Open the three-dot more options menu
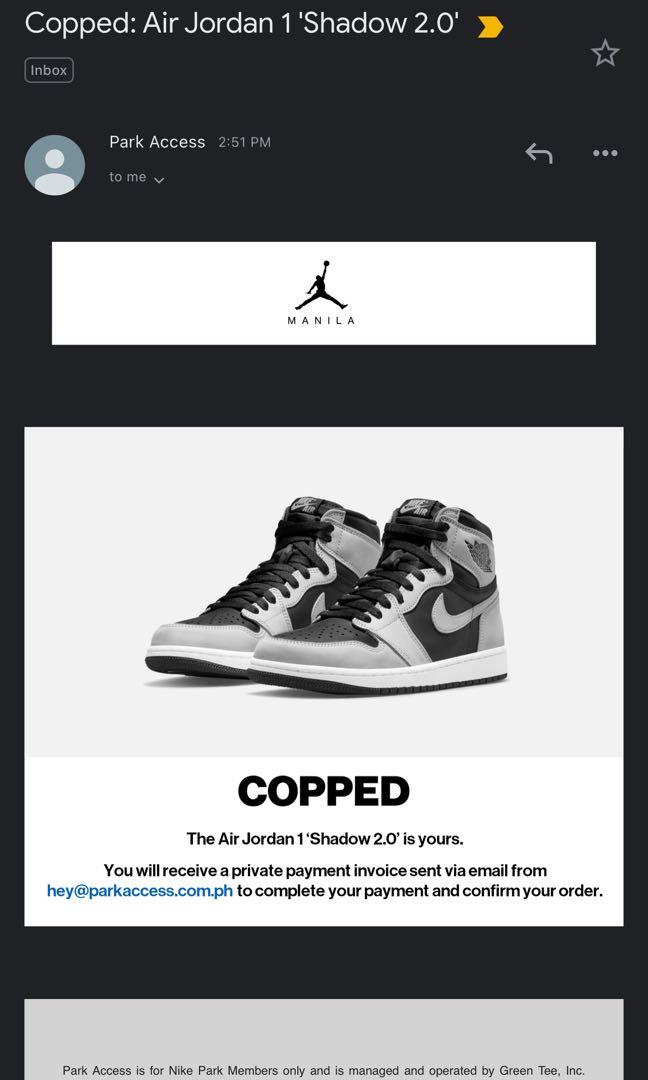648x1080 pixels. 605,153
